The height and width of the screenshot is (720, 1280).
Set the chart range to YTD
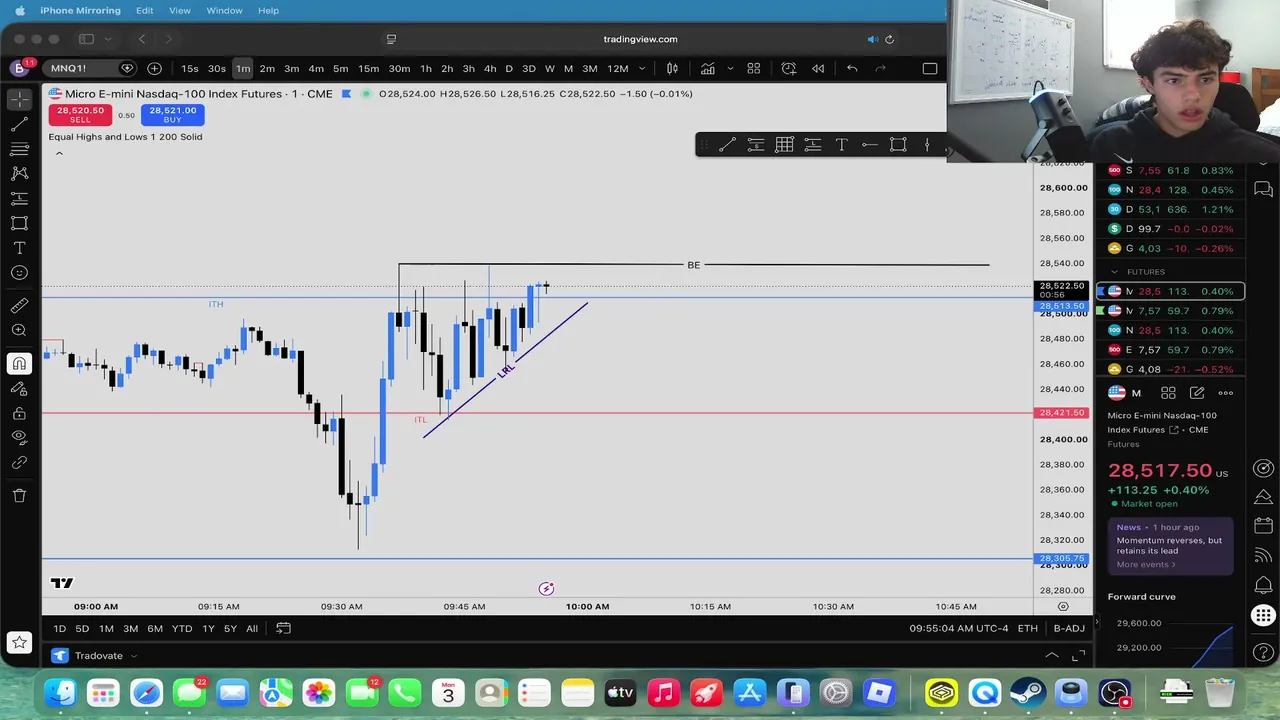point(181,628)
